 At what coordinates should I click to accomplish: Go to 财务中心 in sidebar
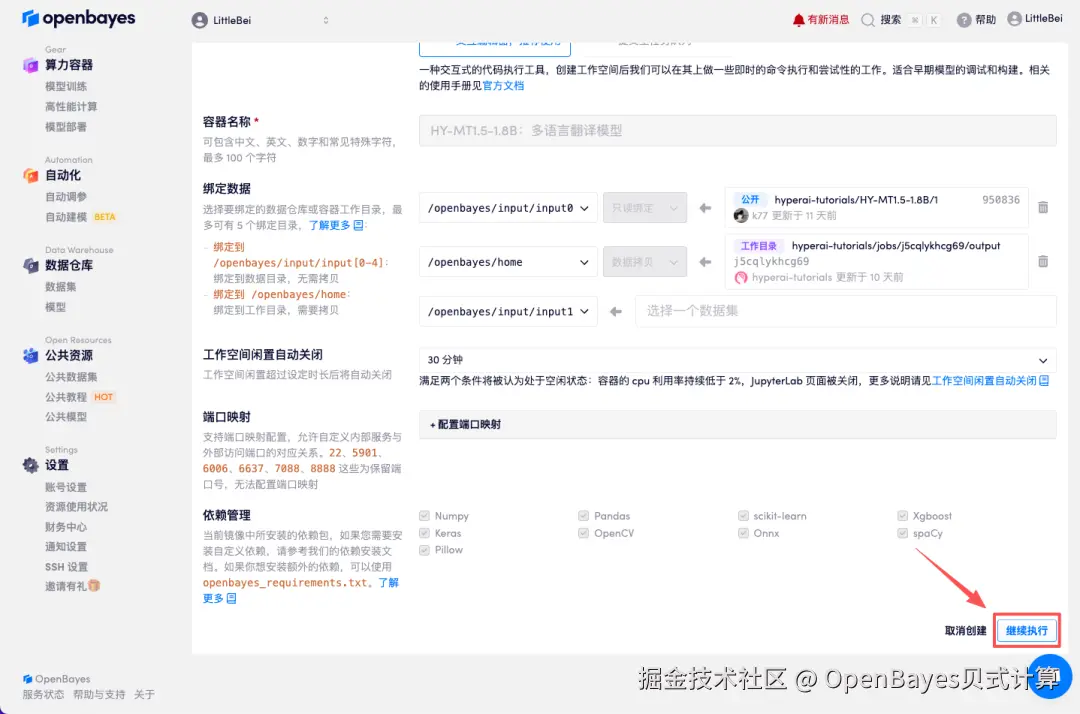(66, 527)
